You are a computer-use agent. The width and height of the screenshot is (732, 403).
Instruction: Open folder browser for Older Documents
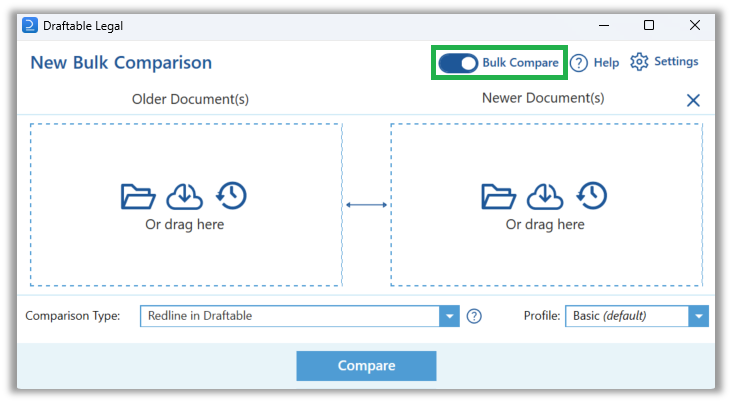138,196
